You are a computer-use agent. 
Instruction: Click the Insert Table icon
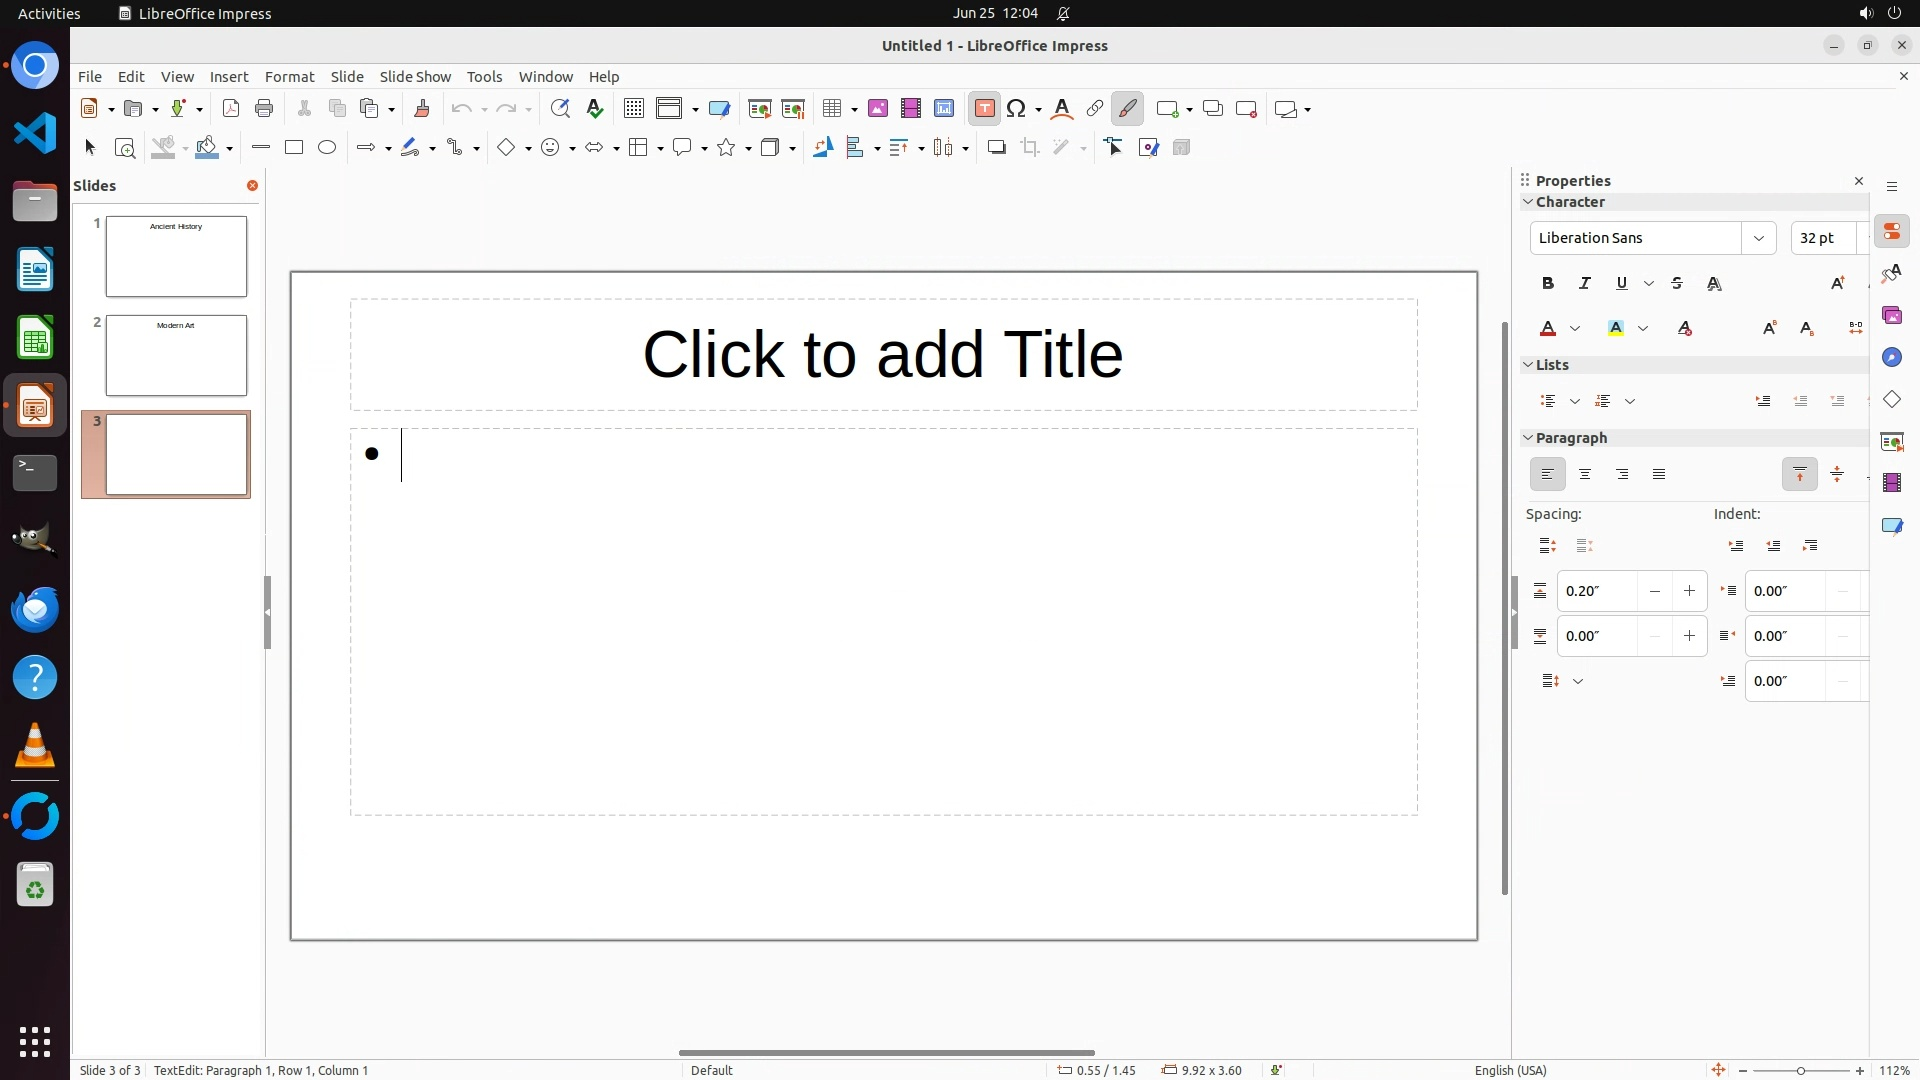pos(831,109)
